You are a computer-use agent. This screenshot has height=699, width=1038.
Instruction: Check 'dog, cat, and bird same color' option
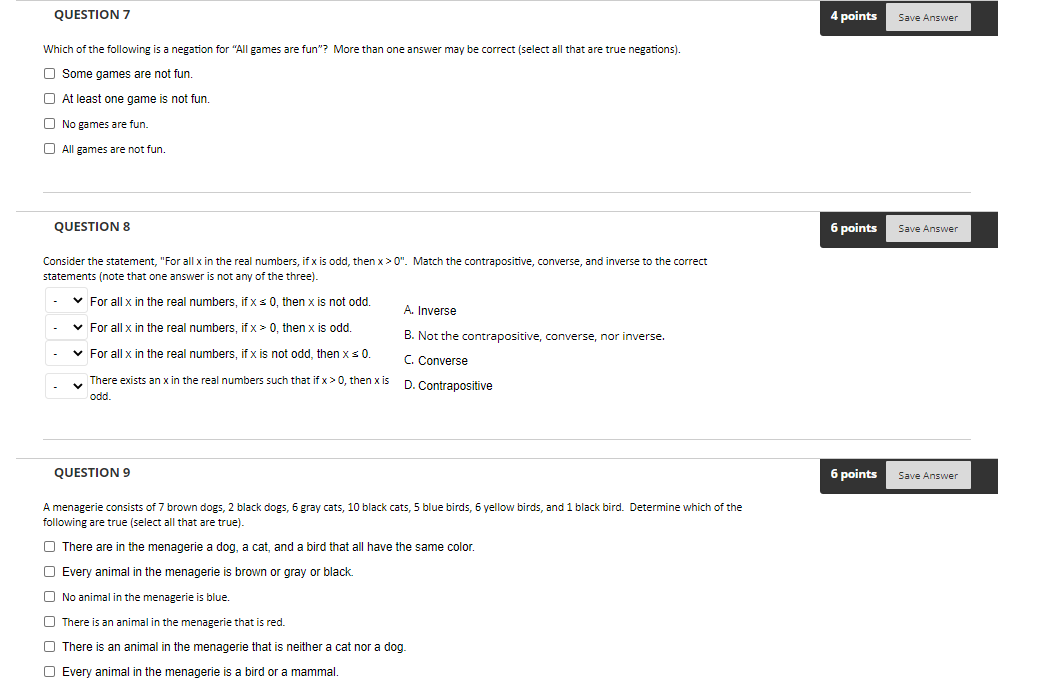pyautogui.click(x=50, y=547)
